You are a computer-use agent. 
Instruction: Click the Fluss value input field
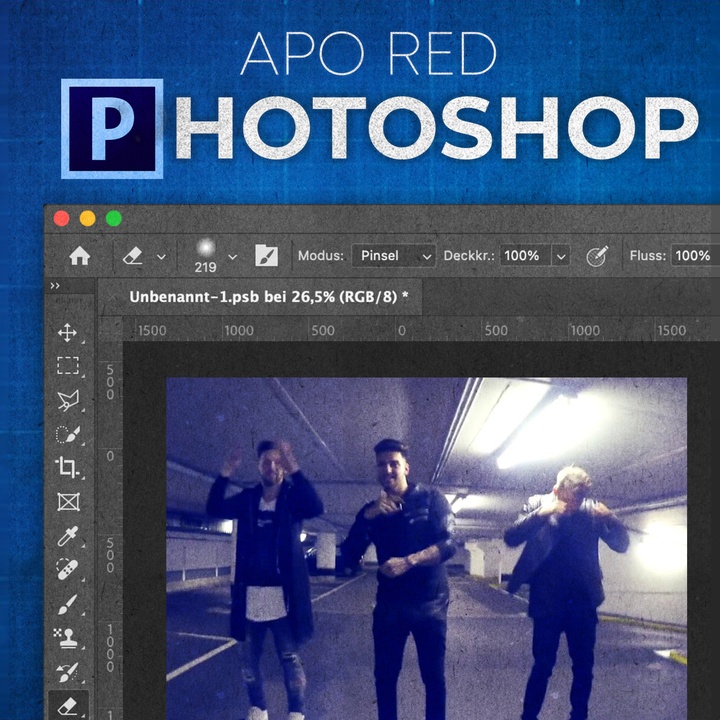pyautogui.click(x=693, y=256)
